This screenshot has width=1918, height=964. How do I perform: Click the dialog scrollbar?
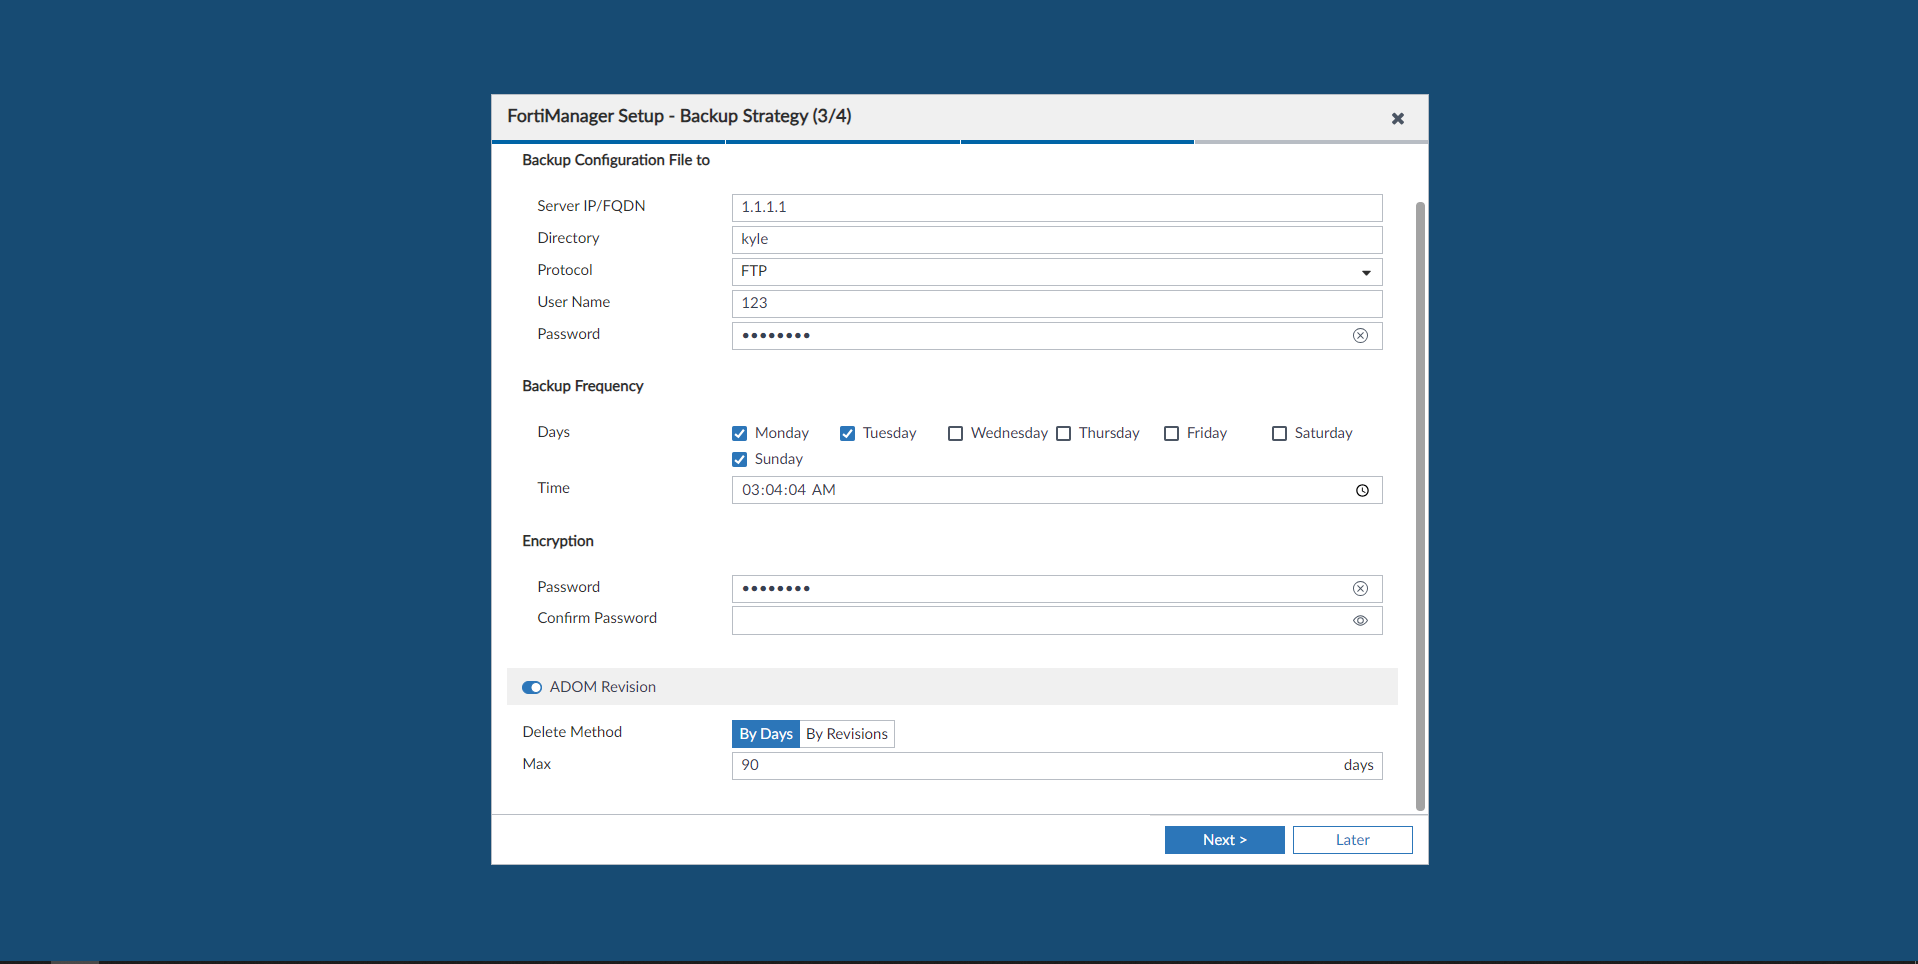point(1419,500)
